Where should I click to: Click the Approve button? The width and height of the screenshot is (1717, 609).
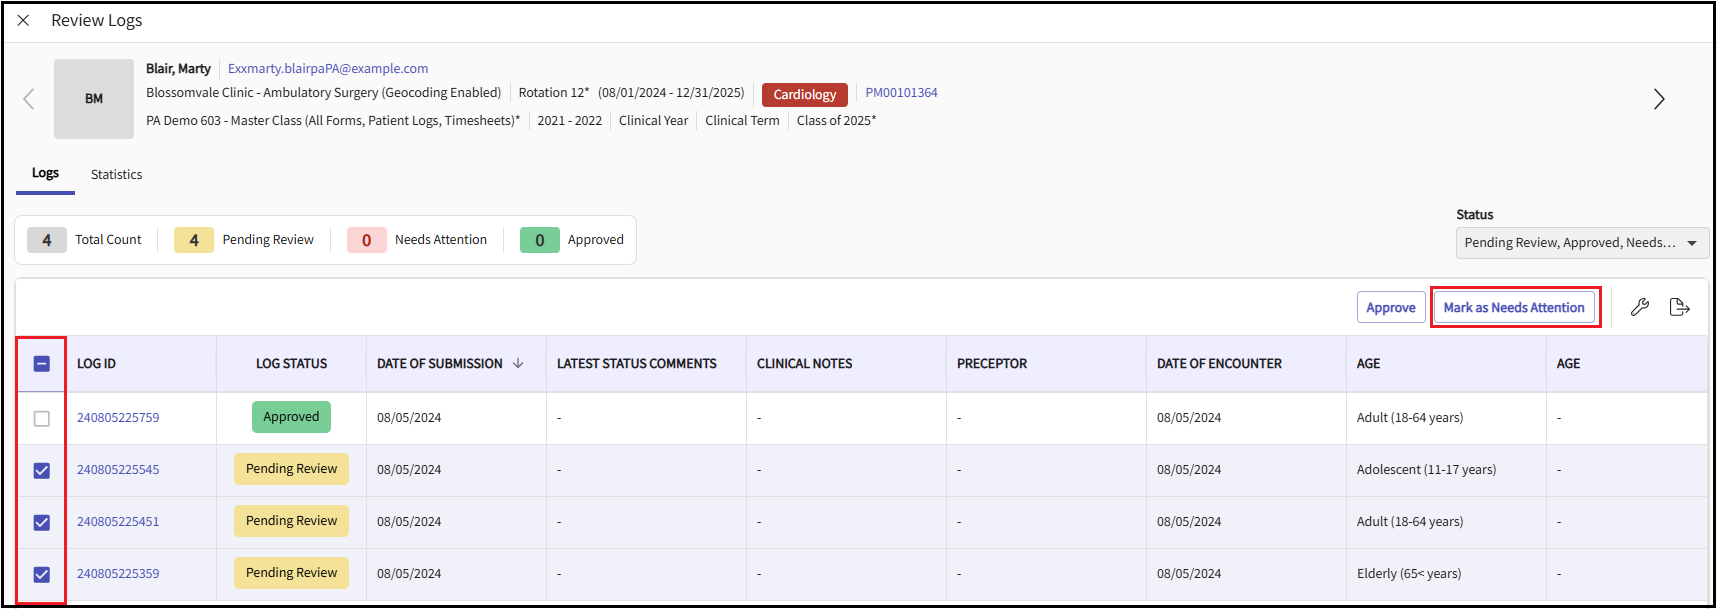point(1390,307)
